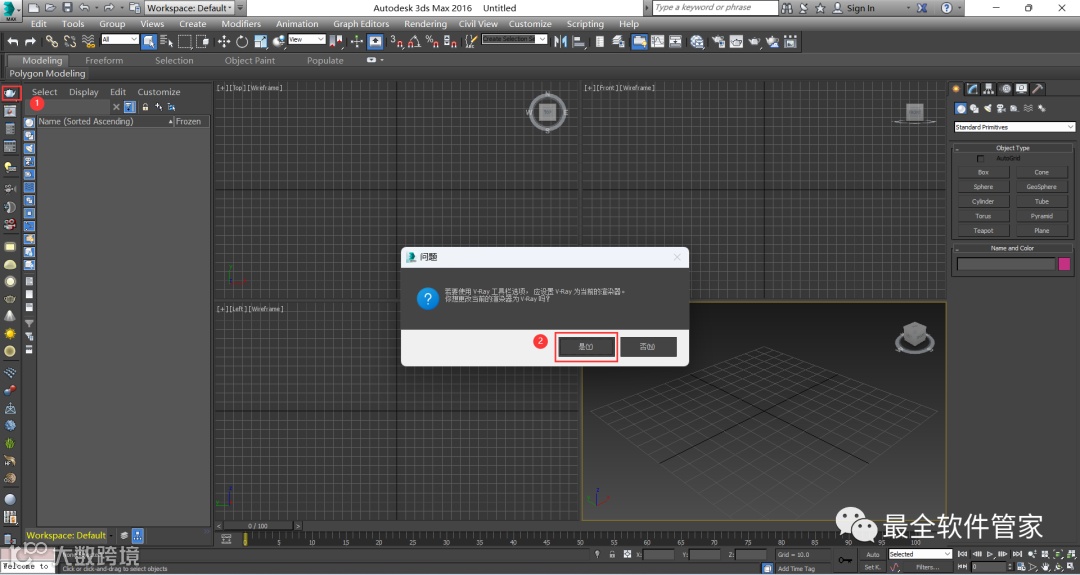Click the Name (Sorted Ascending) column header
This screenshot has width=1080, height=575.
(x=105, y=121)
